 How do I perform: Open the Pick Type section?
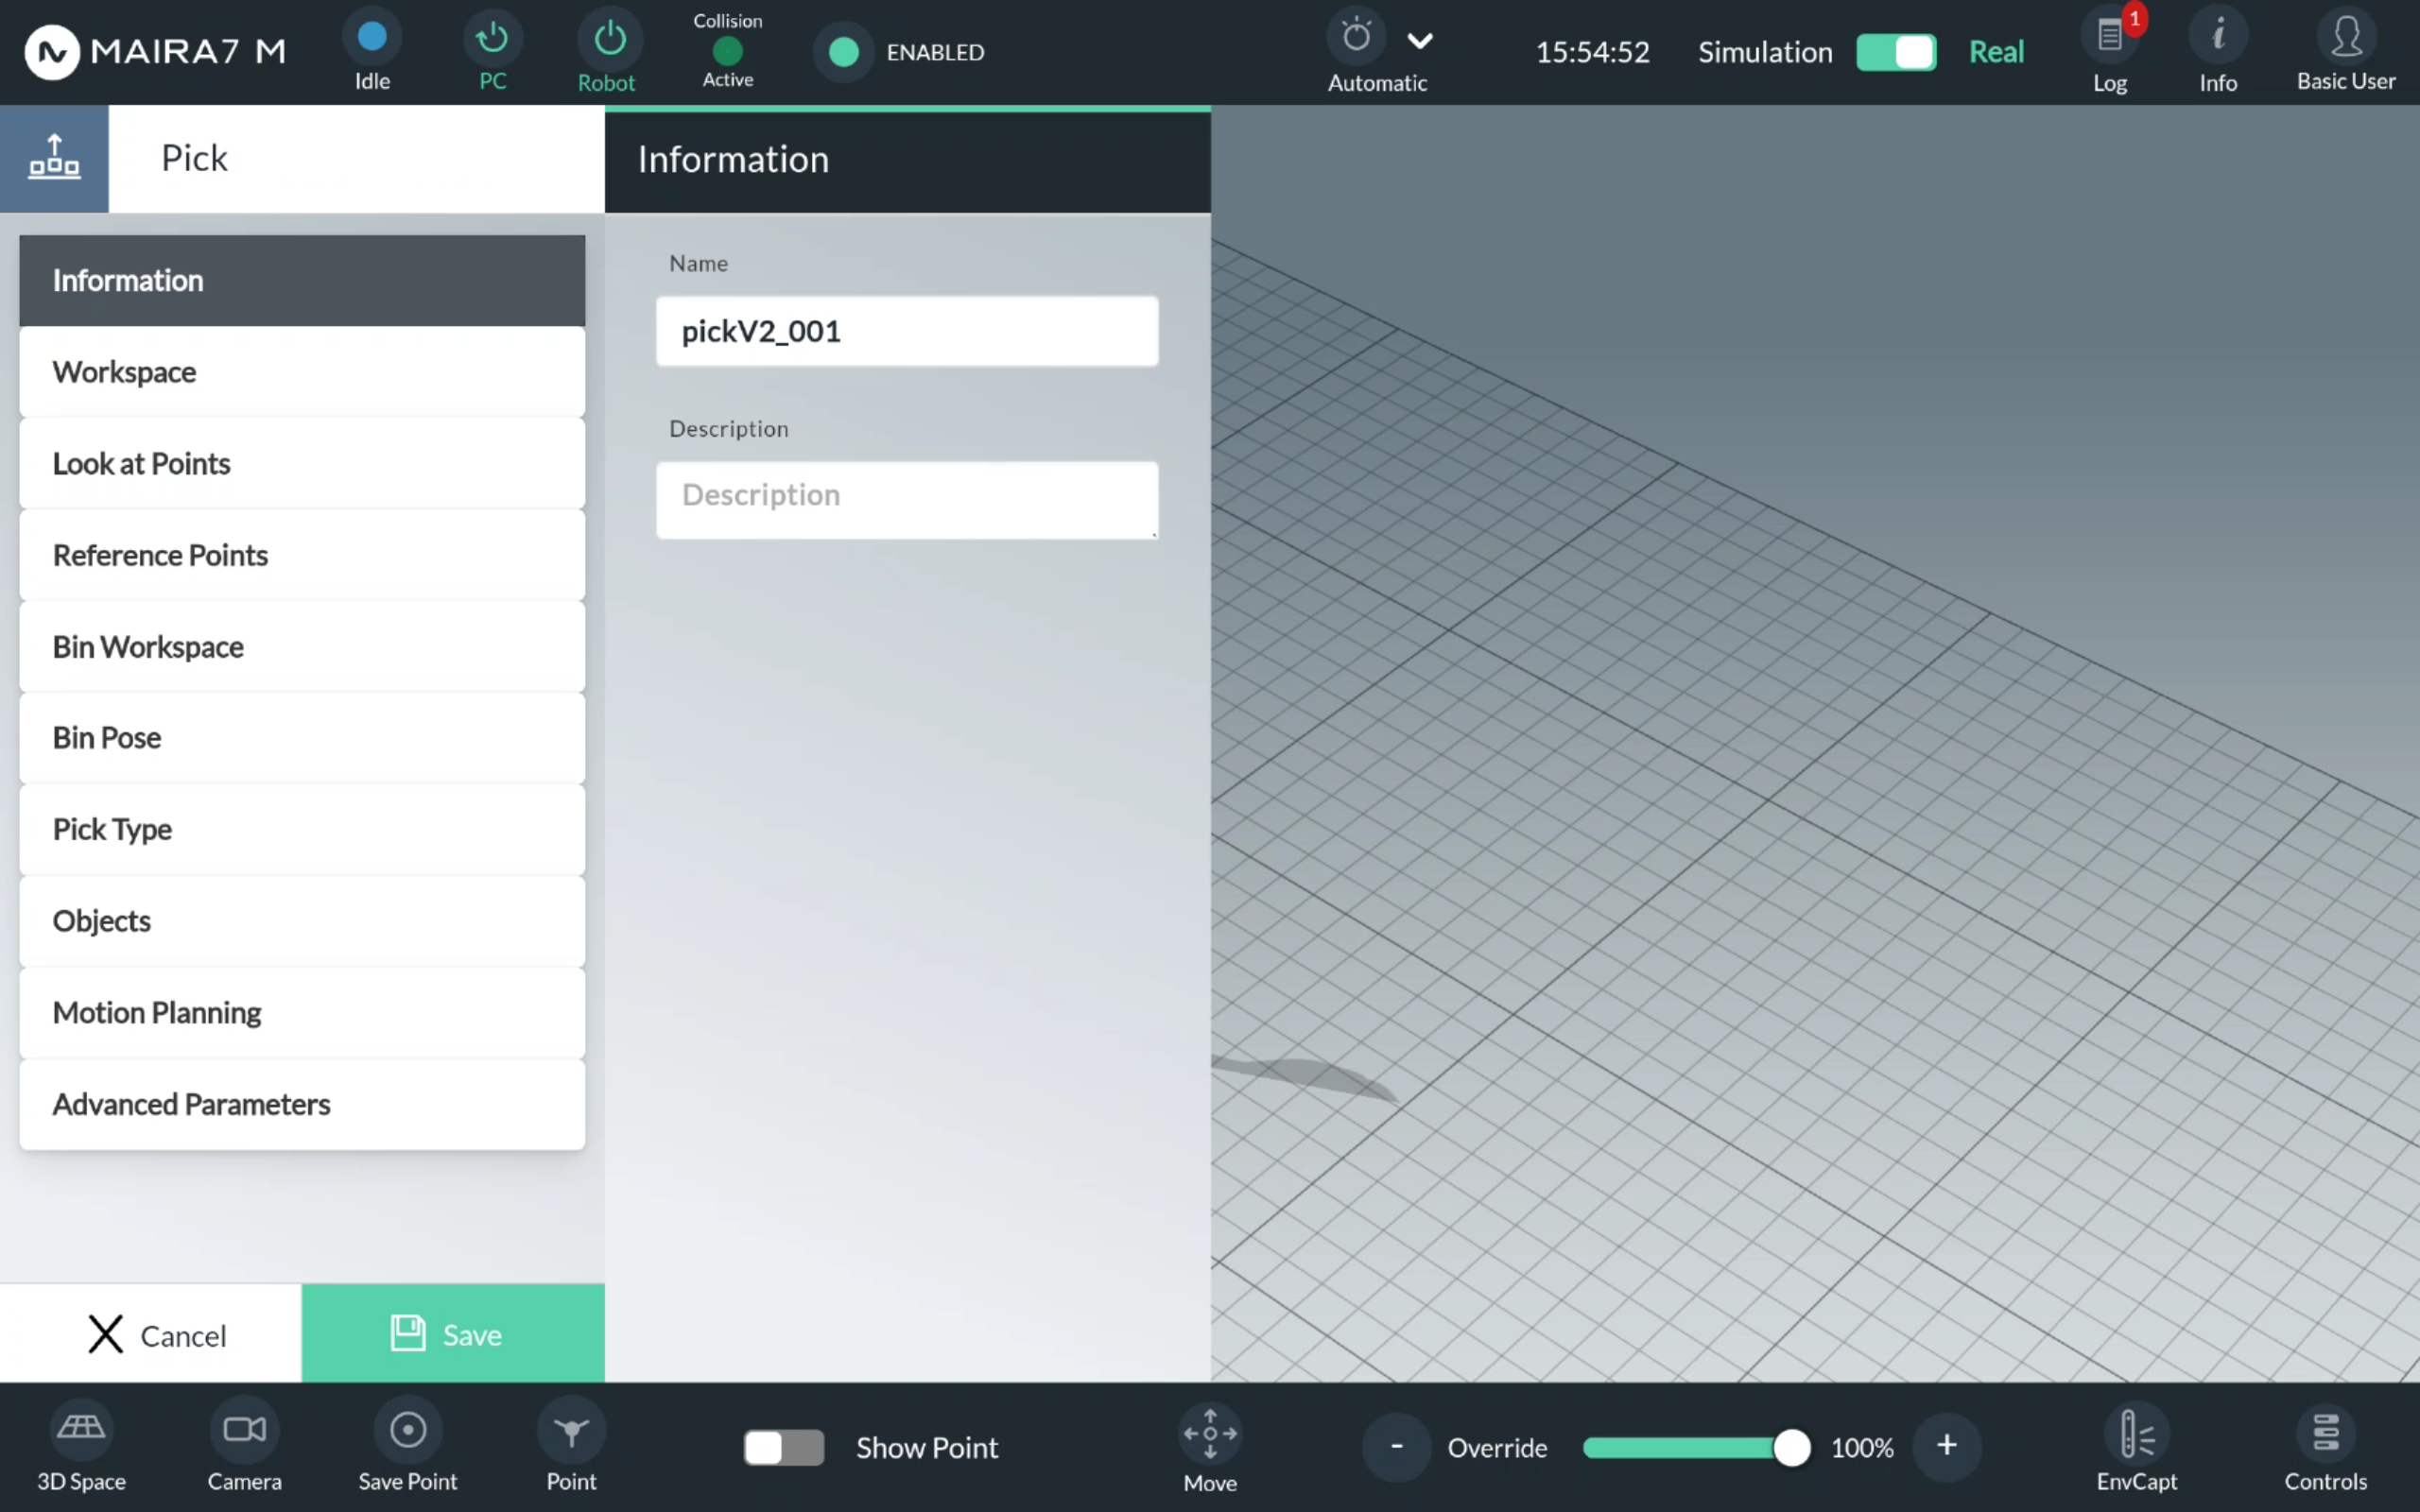(302, 830)
